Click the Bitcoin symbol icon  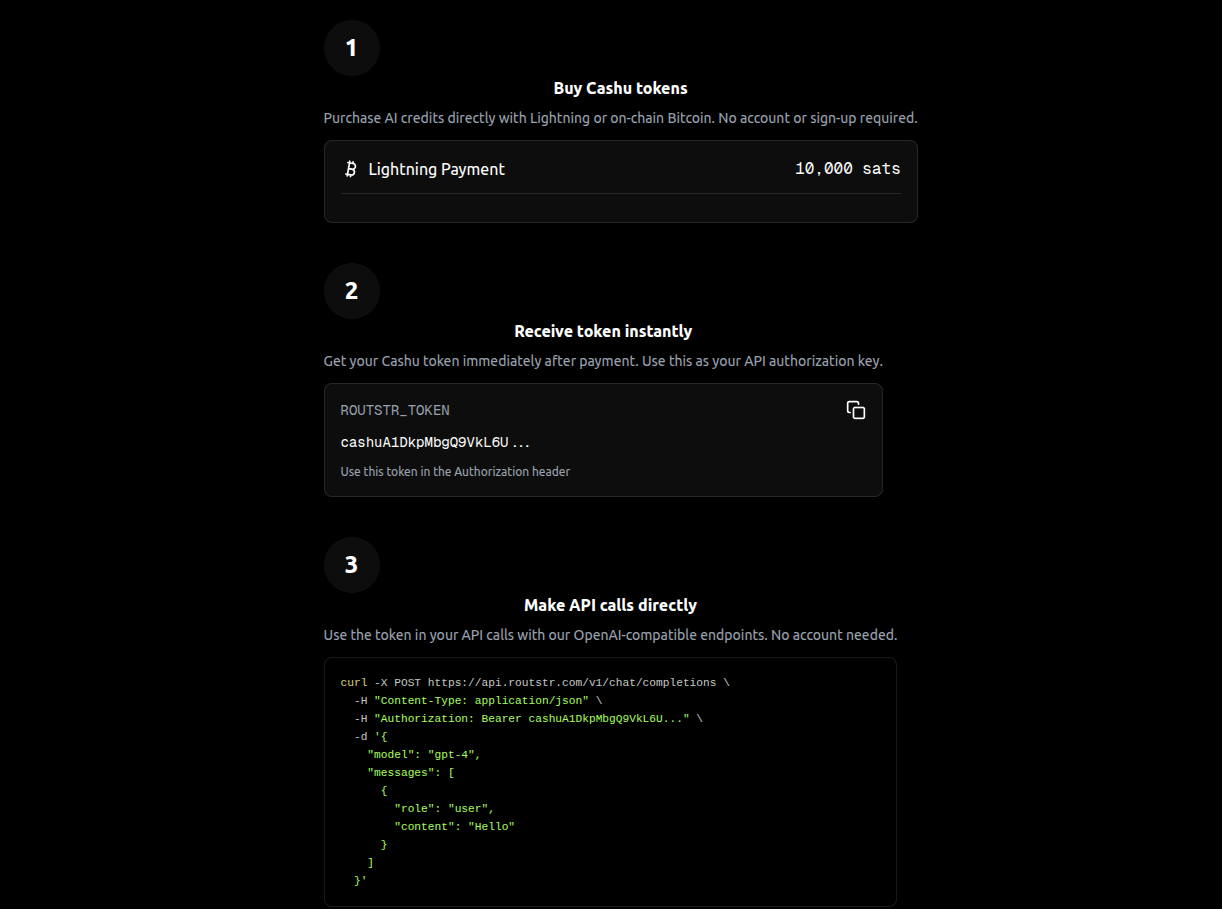coord(350,169)
